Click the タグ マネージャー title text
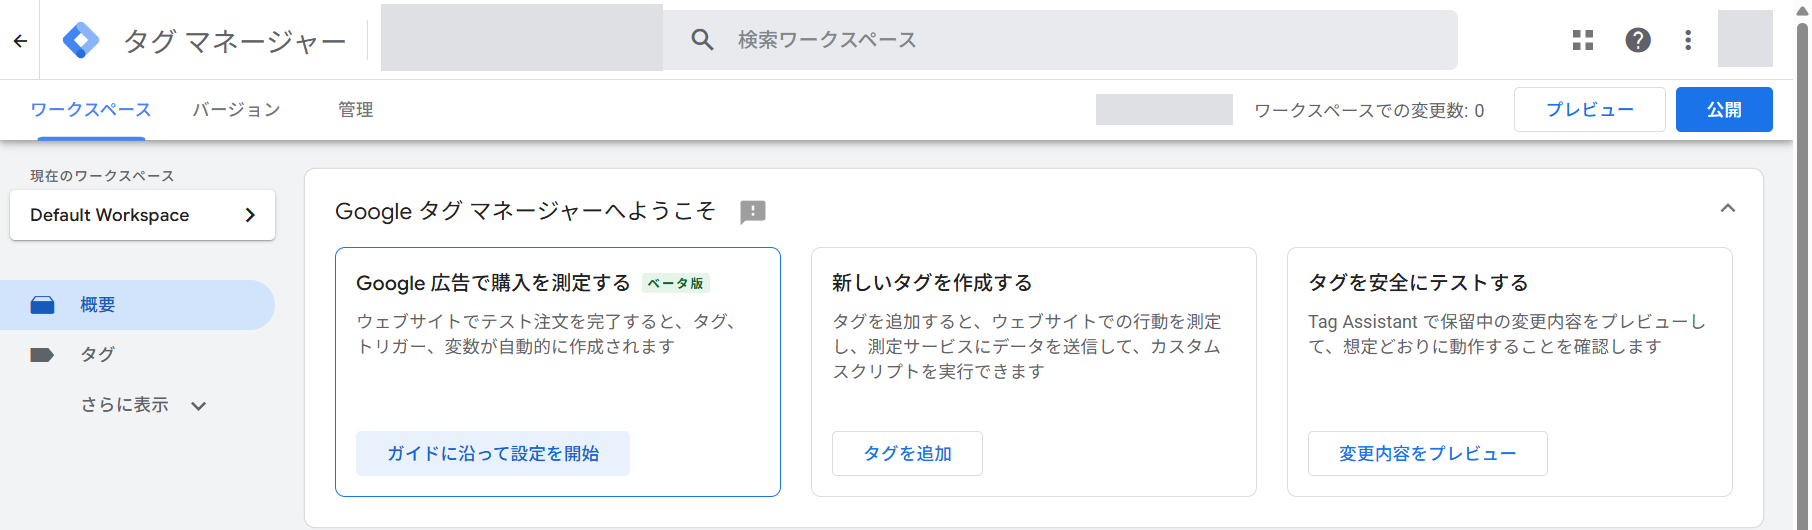 click(235, 41)
